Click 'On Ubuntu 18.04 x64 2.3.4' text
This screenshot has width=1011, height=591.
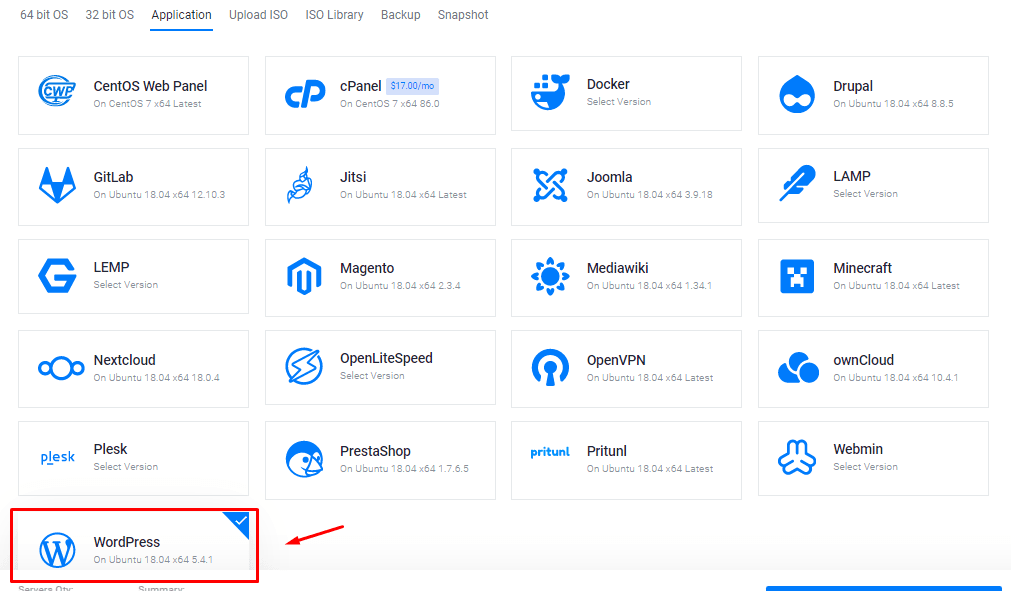[400, 286]
